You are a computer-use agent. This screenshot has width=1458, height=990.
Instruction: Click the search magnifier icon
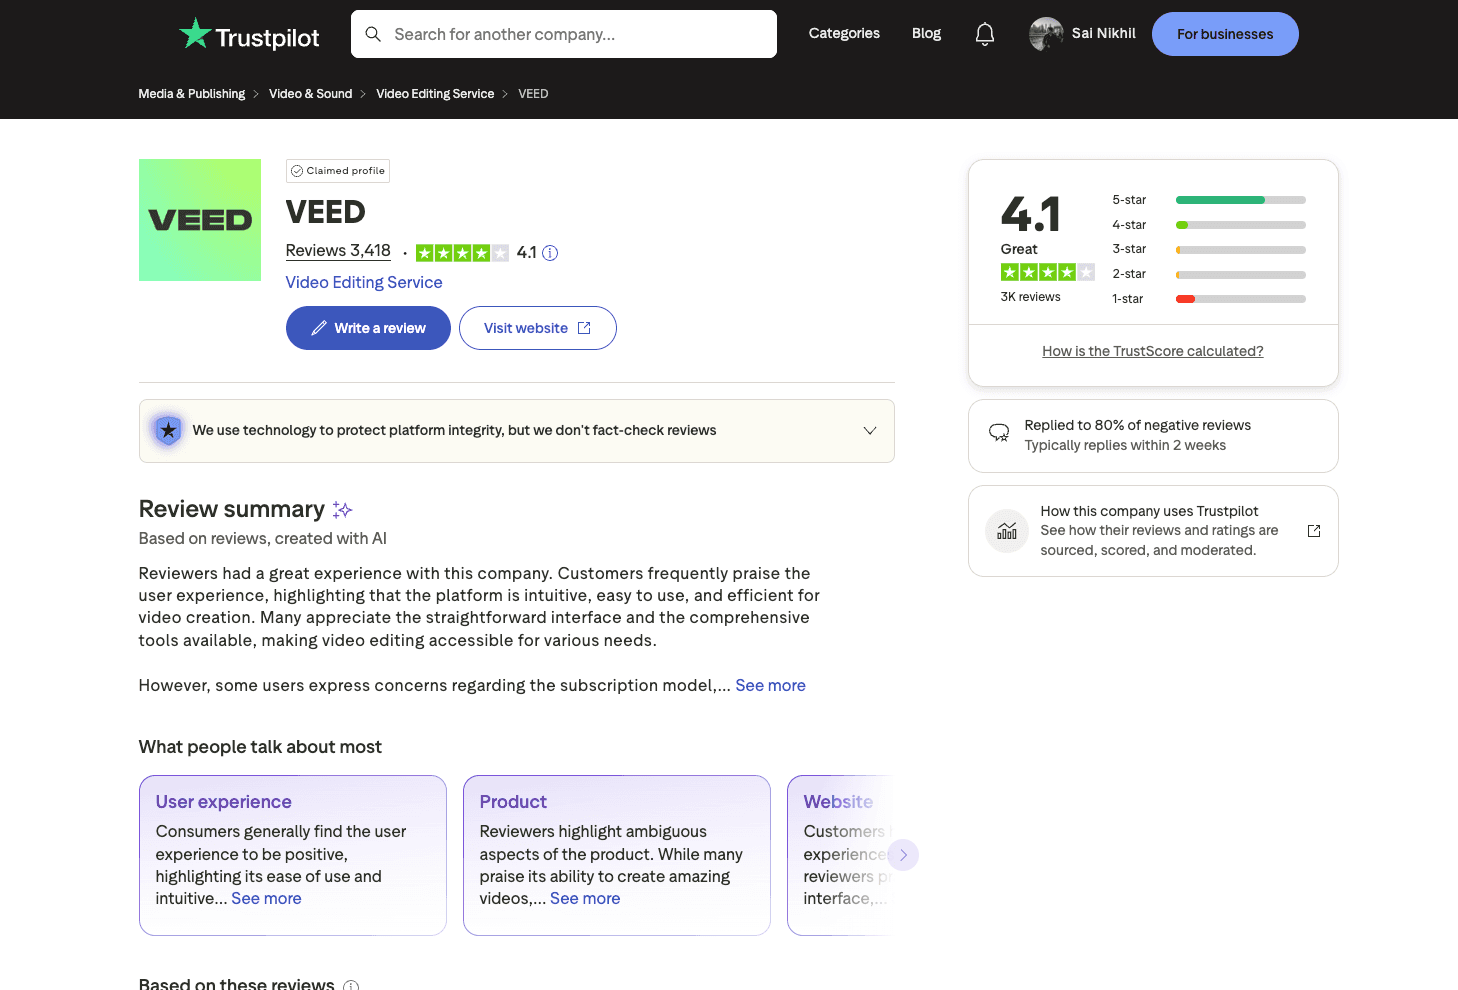(373, 34)
